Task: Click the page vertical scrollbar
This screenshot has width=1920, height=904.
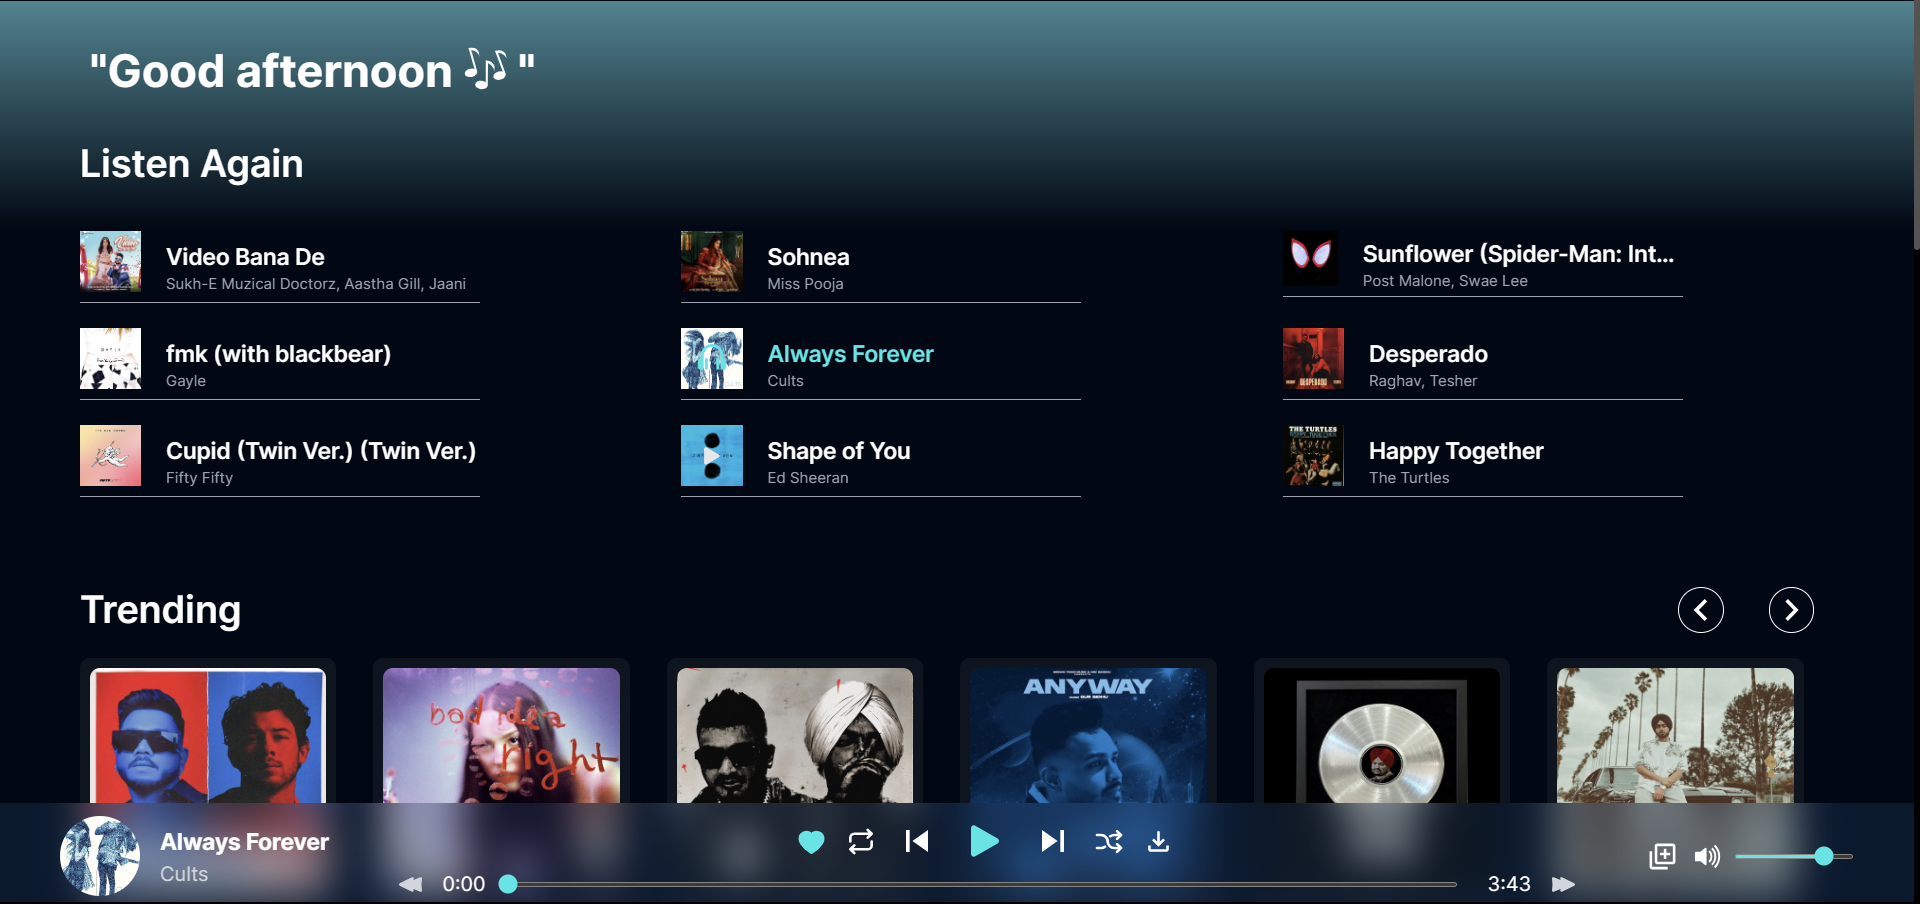Action: point(1915,125)
